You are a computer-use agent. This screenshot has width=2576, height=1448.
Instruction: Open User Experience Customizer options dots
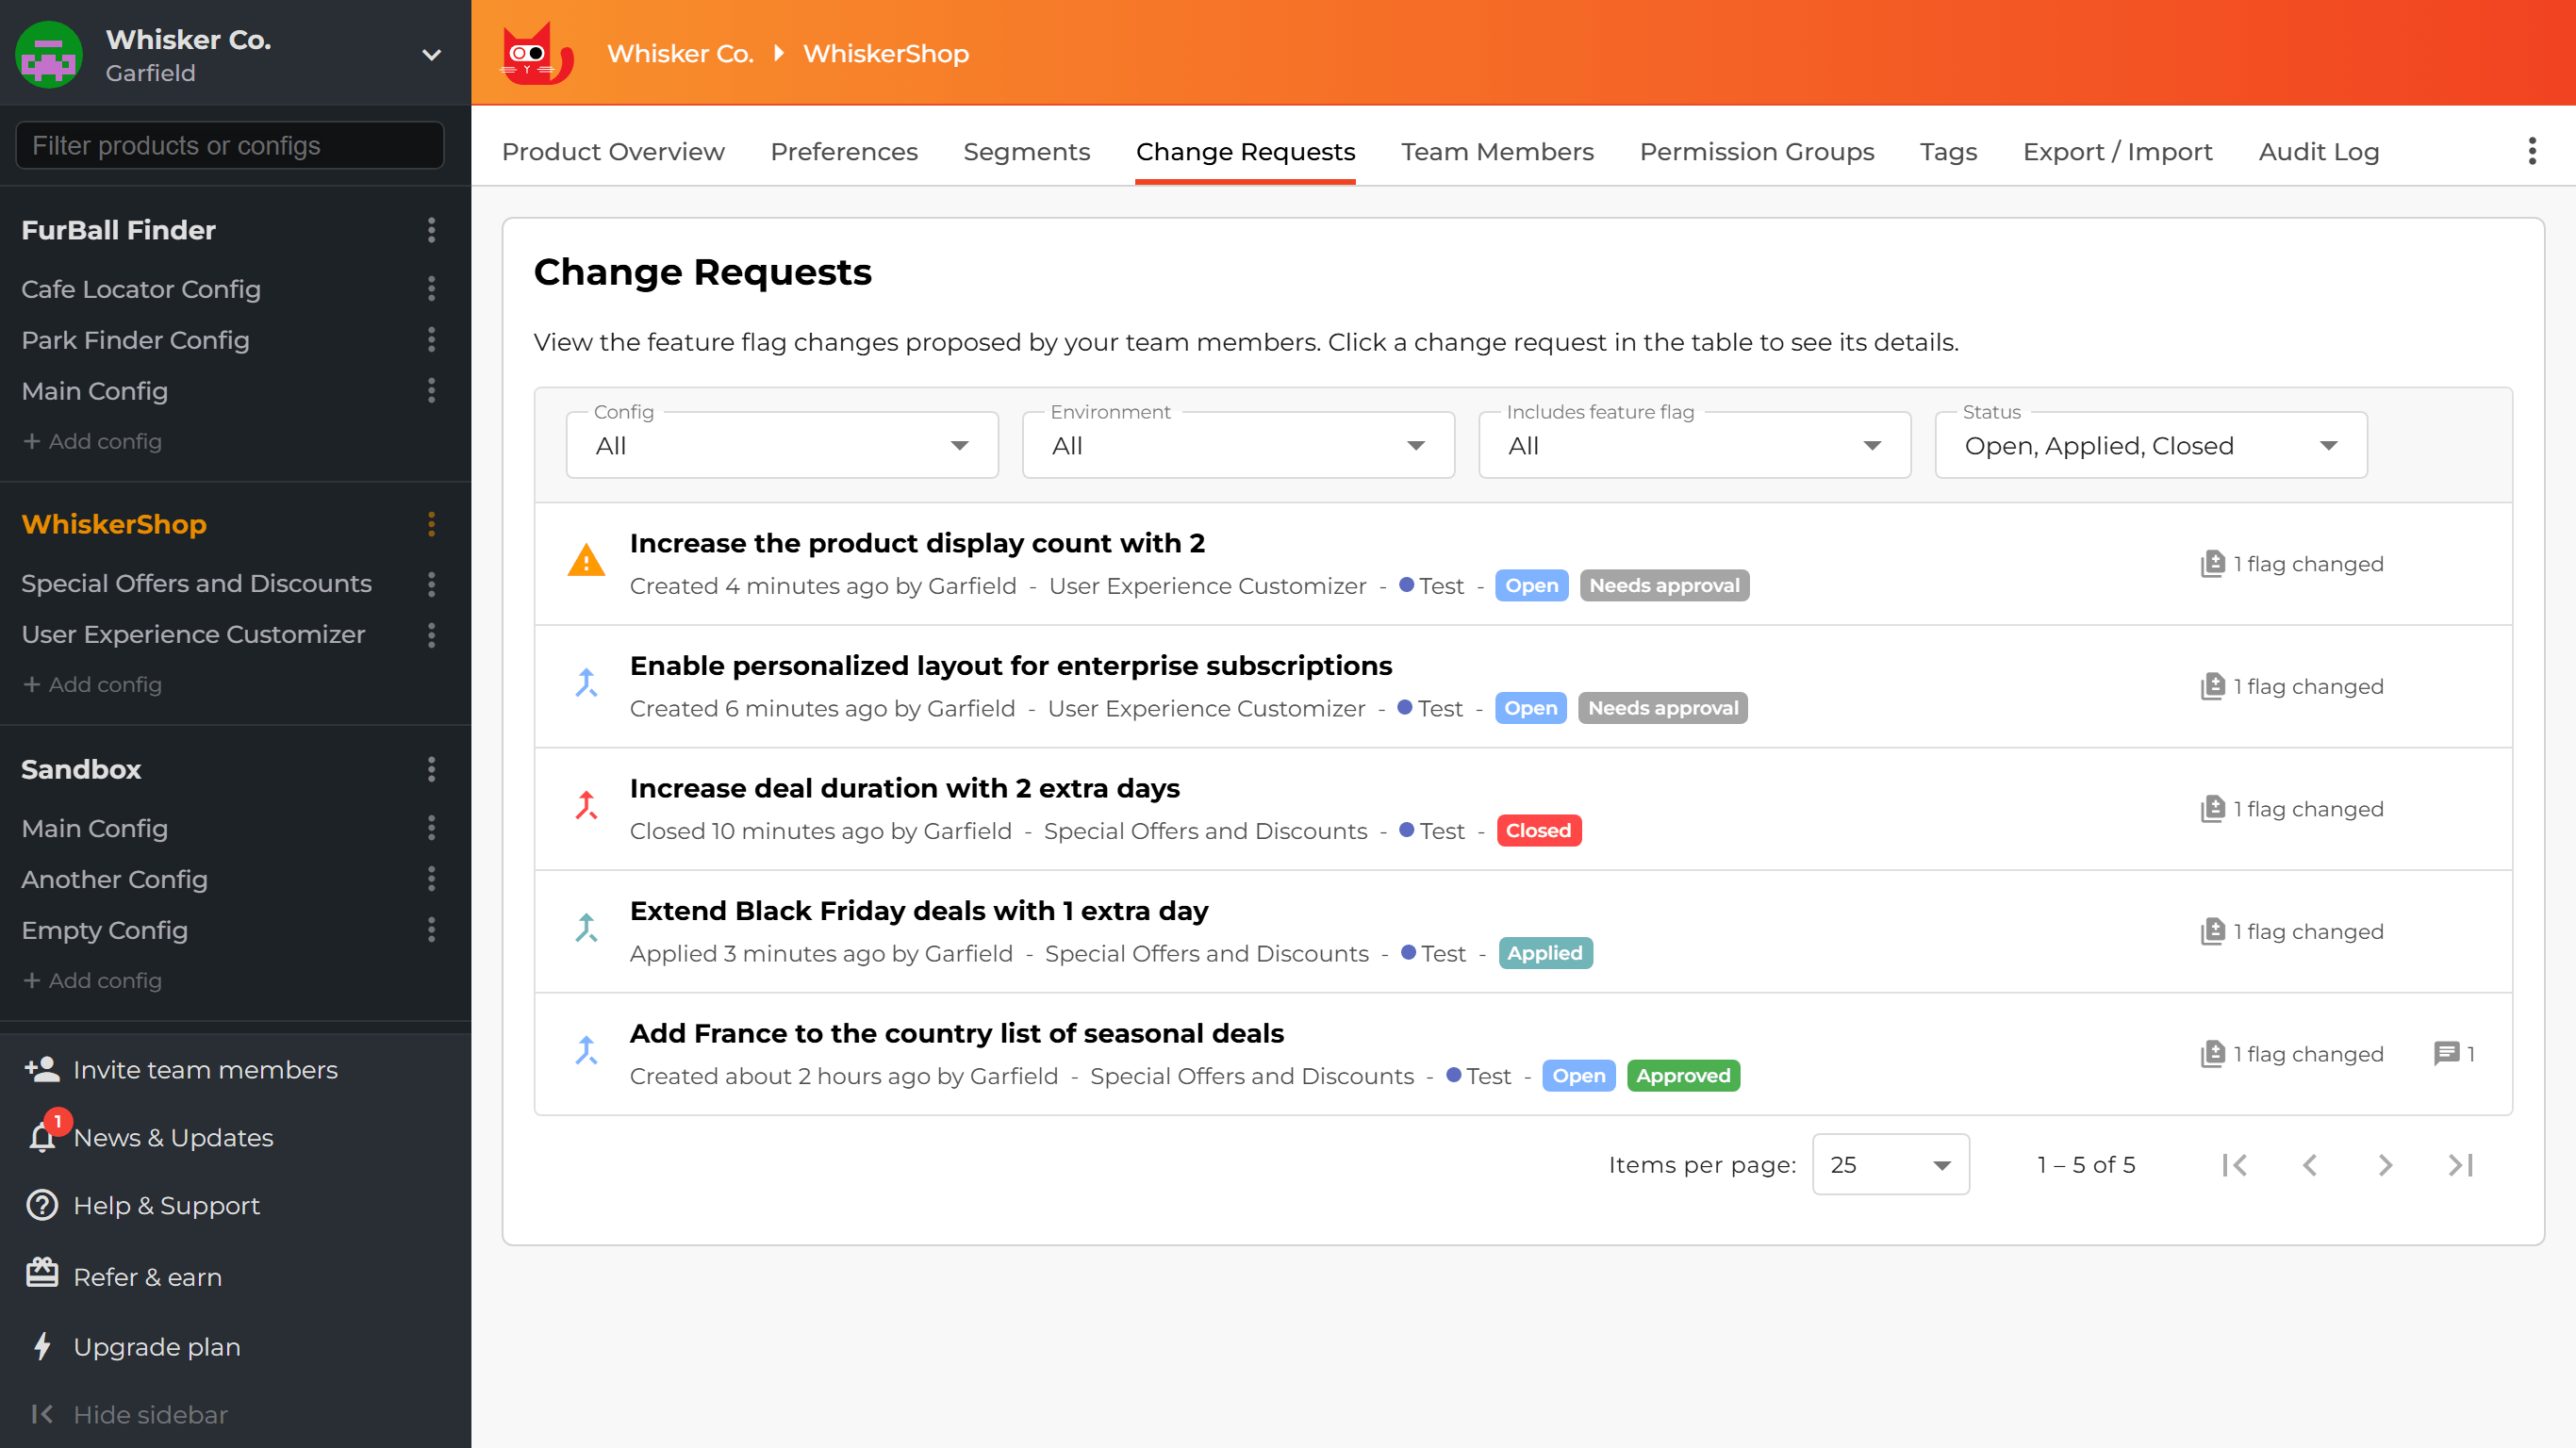pyautogui.click(x=431, y=634)
